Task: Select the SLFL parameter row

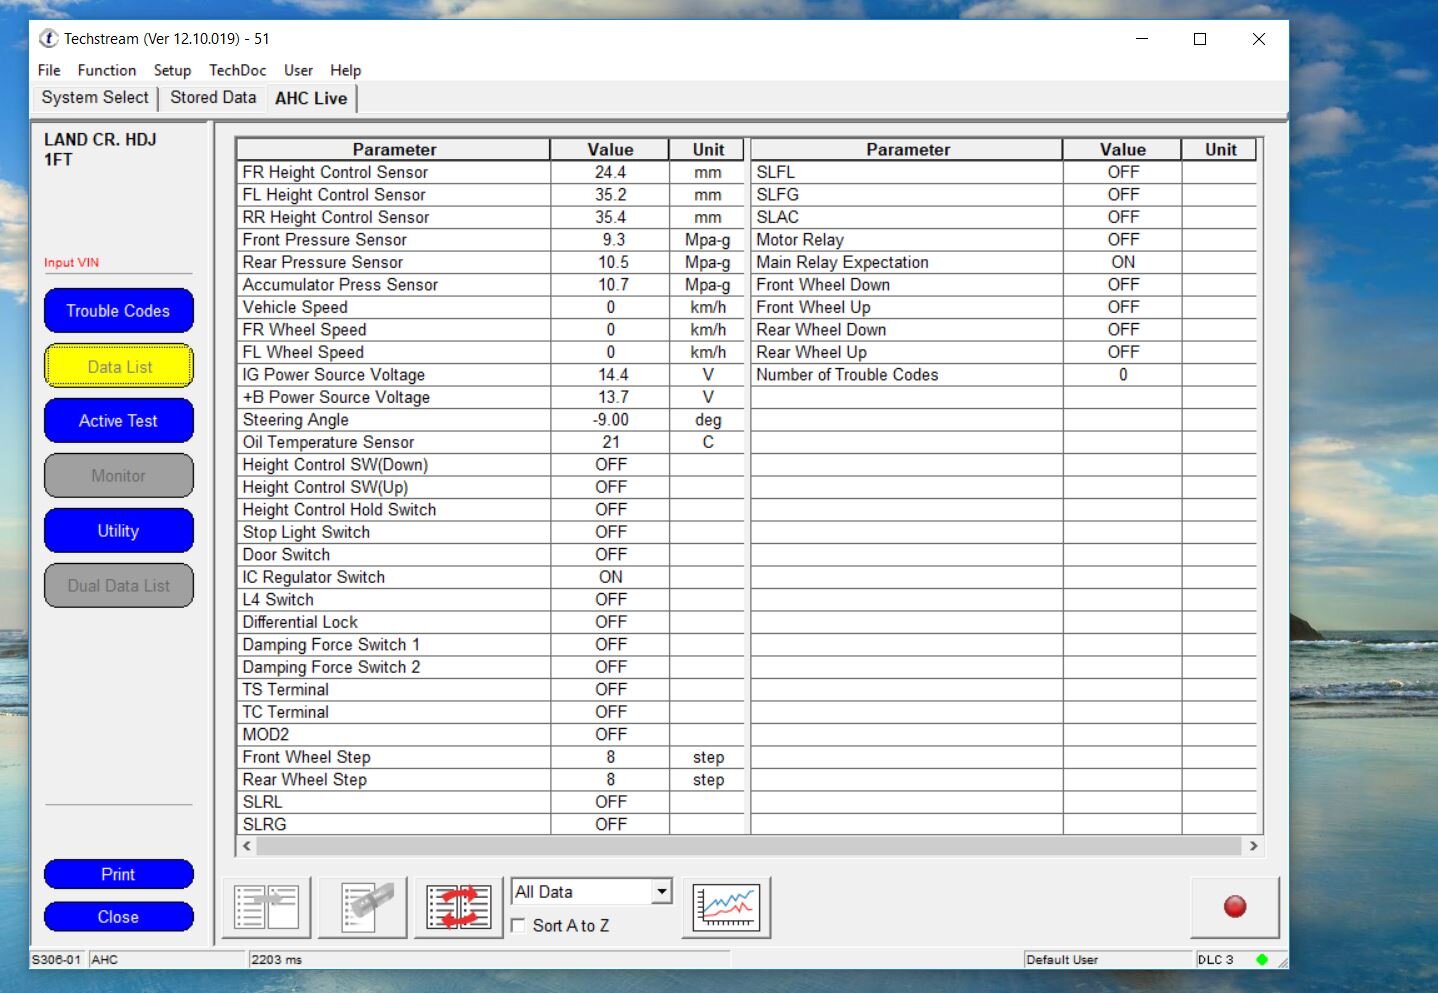Action: click(1004, 172)
